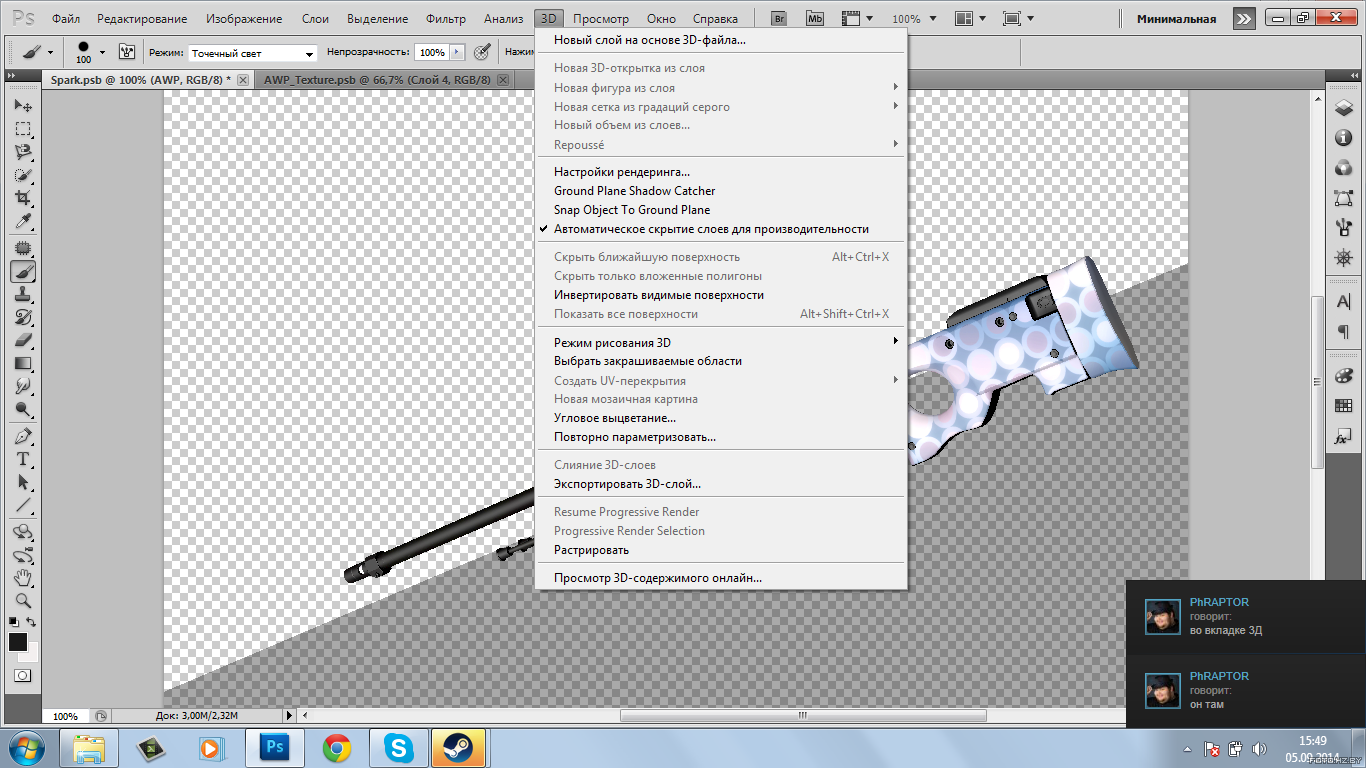Select the Clone Stamp tool
The image size is (1366, 768).
click(x=23, y=294)
